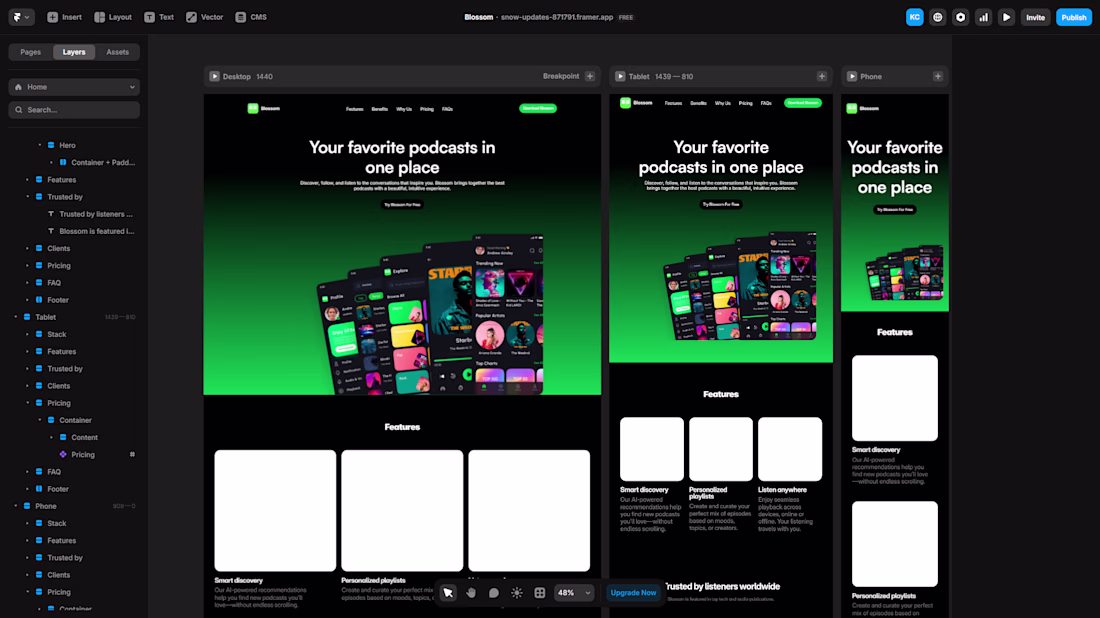Click Try Blossom For Free in Desktop frame
The width and height of the screenshot is (1100, 618).
(x=402, y=205)
